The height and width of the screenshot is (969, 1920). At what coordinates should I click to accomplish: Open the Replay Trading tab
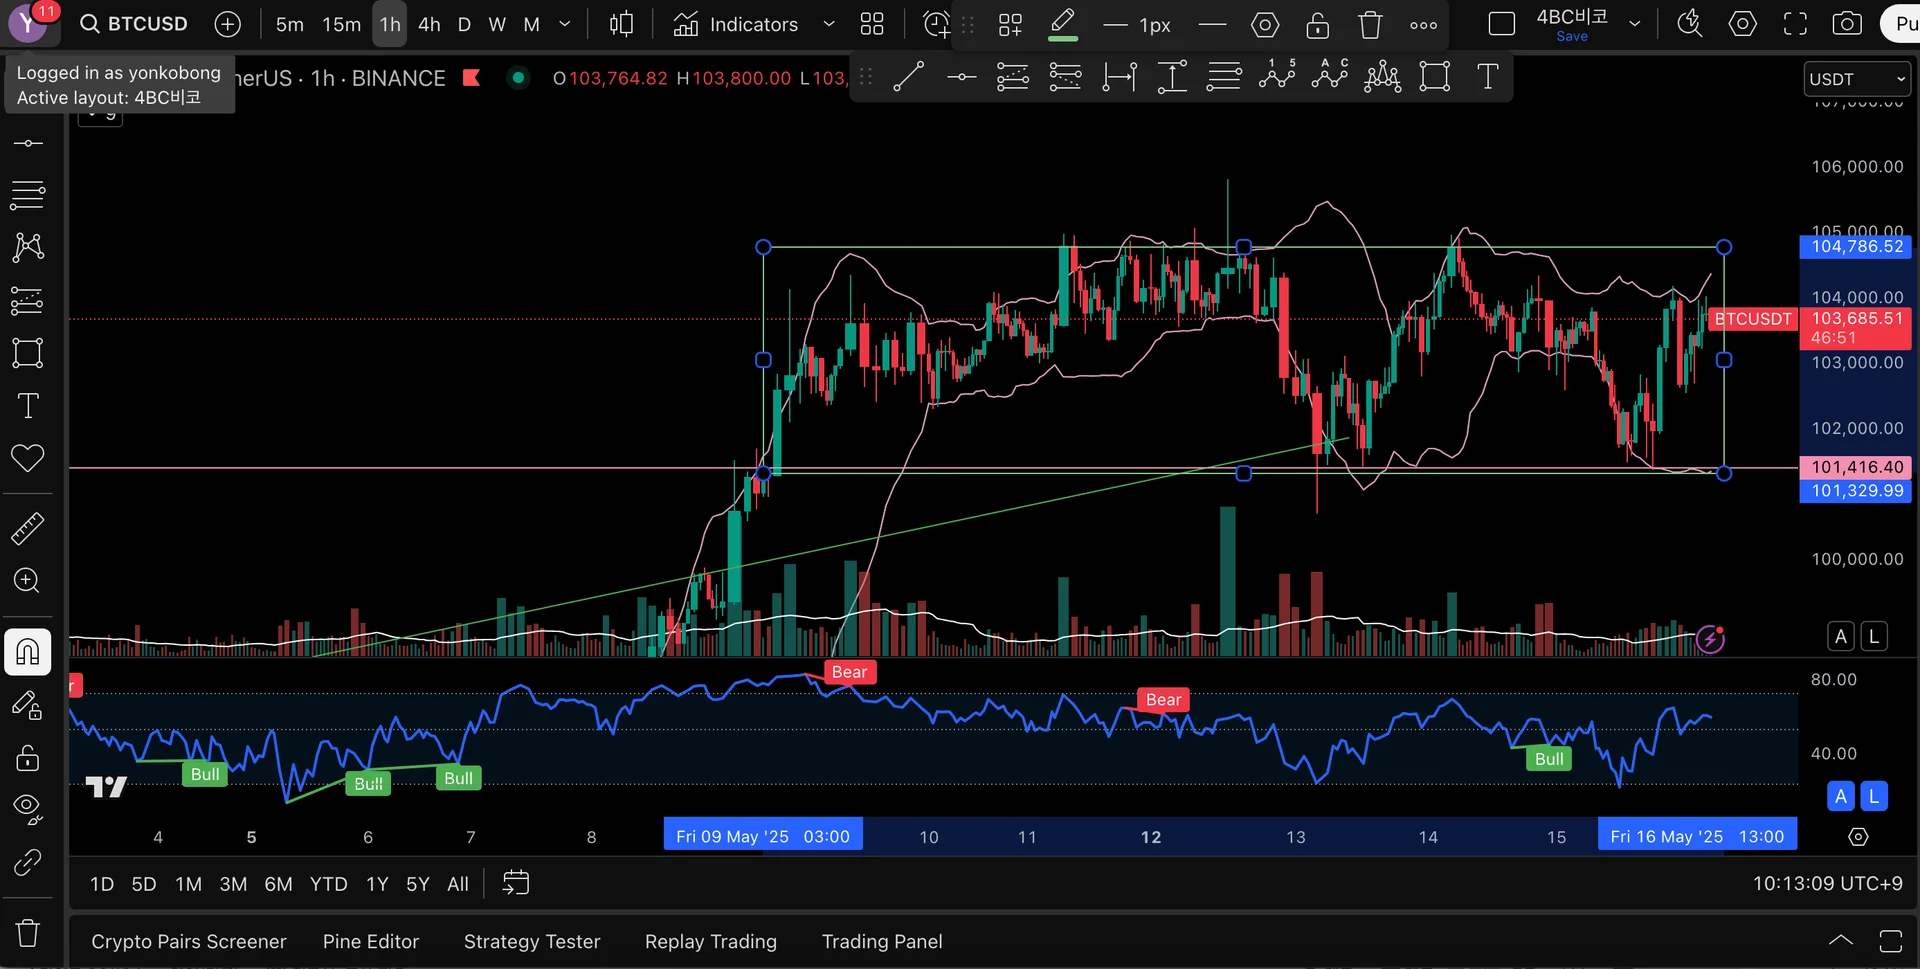(711, 941)
